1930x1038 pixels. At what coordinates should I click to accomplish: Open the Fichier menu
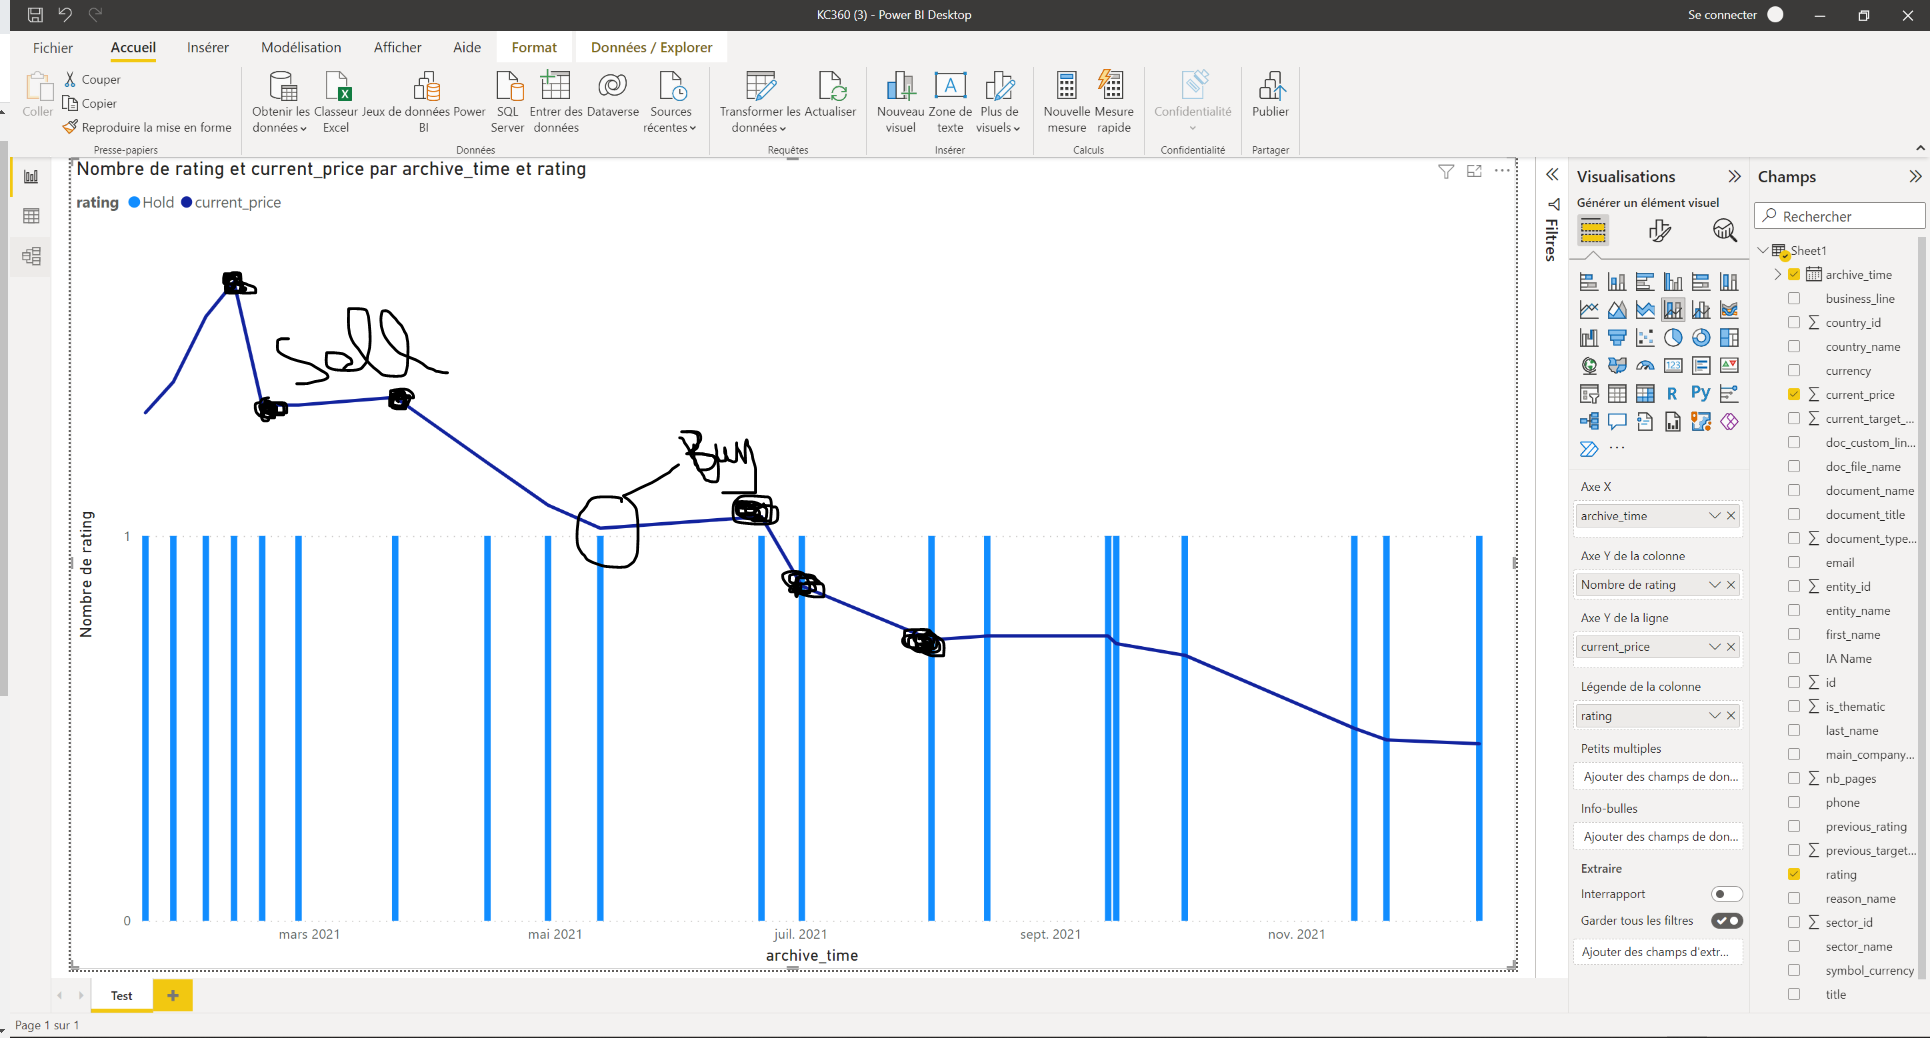[53, 47]
